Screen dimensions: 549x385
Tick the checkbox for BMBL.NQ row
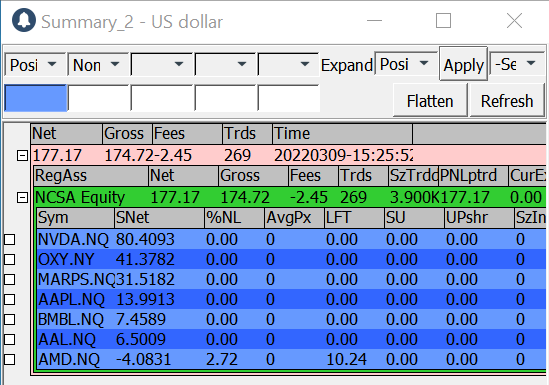[10, 320]
